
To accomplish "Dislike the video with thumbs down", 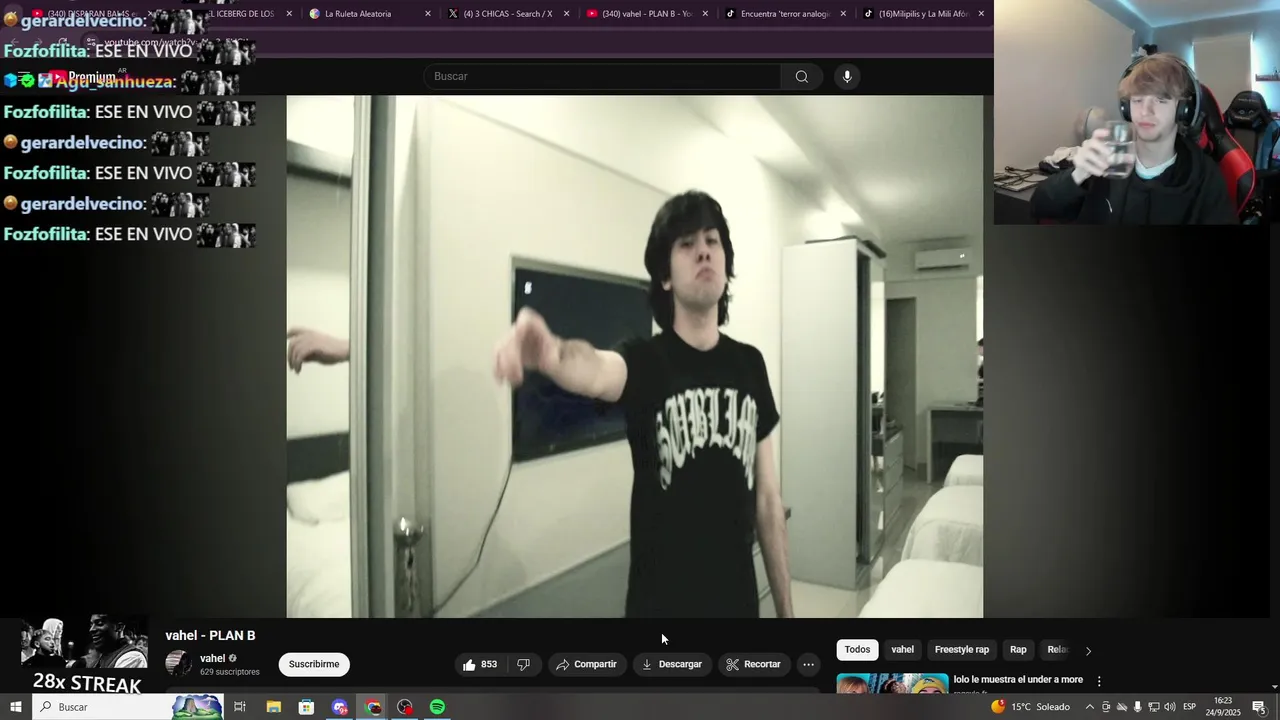I will pyautogui.click(x=523, y=664).
